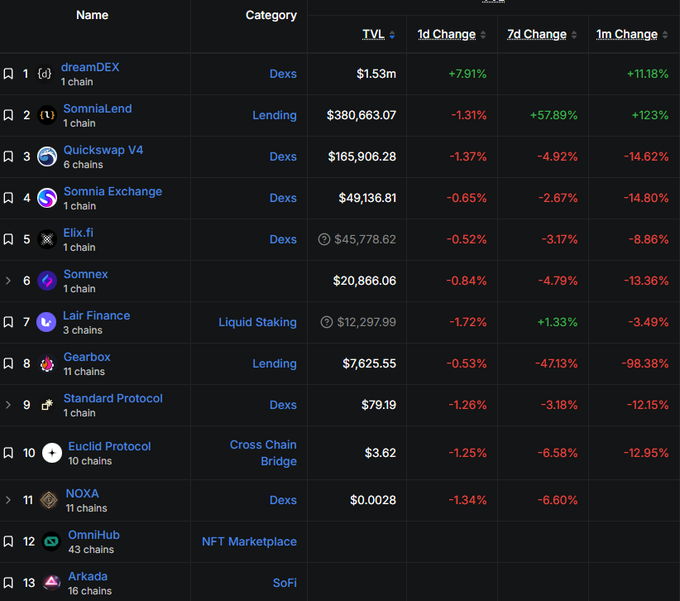Image resolution: width=680 pixels, height=601 pixels.
Task: Click the $0.0028 TVL value
Action: click(373, 500)
